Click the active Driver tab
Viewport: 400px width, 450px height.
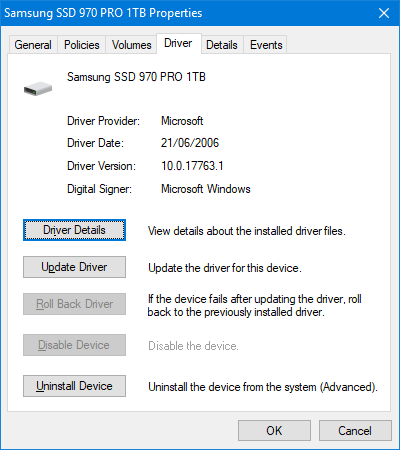[x=178, y=43]
